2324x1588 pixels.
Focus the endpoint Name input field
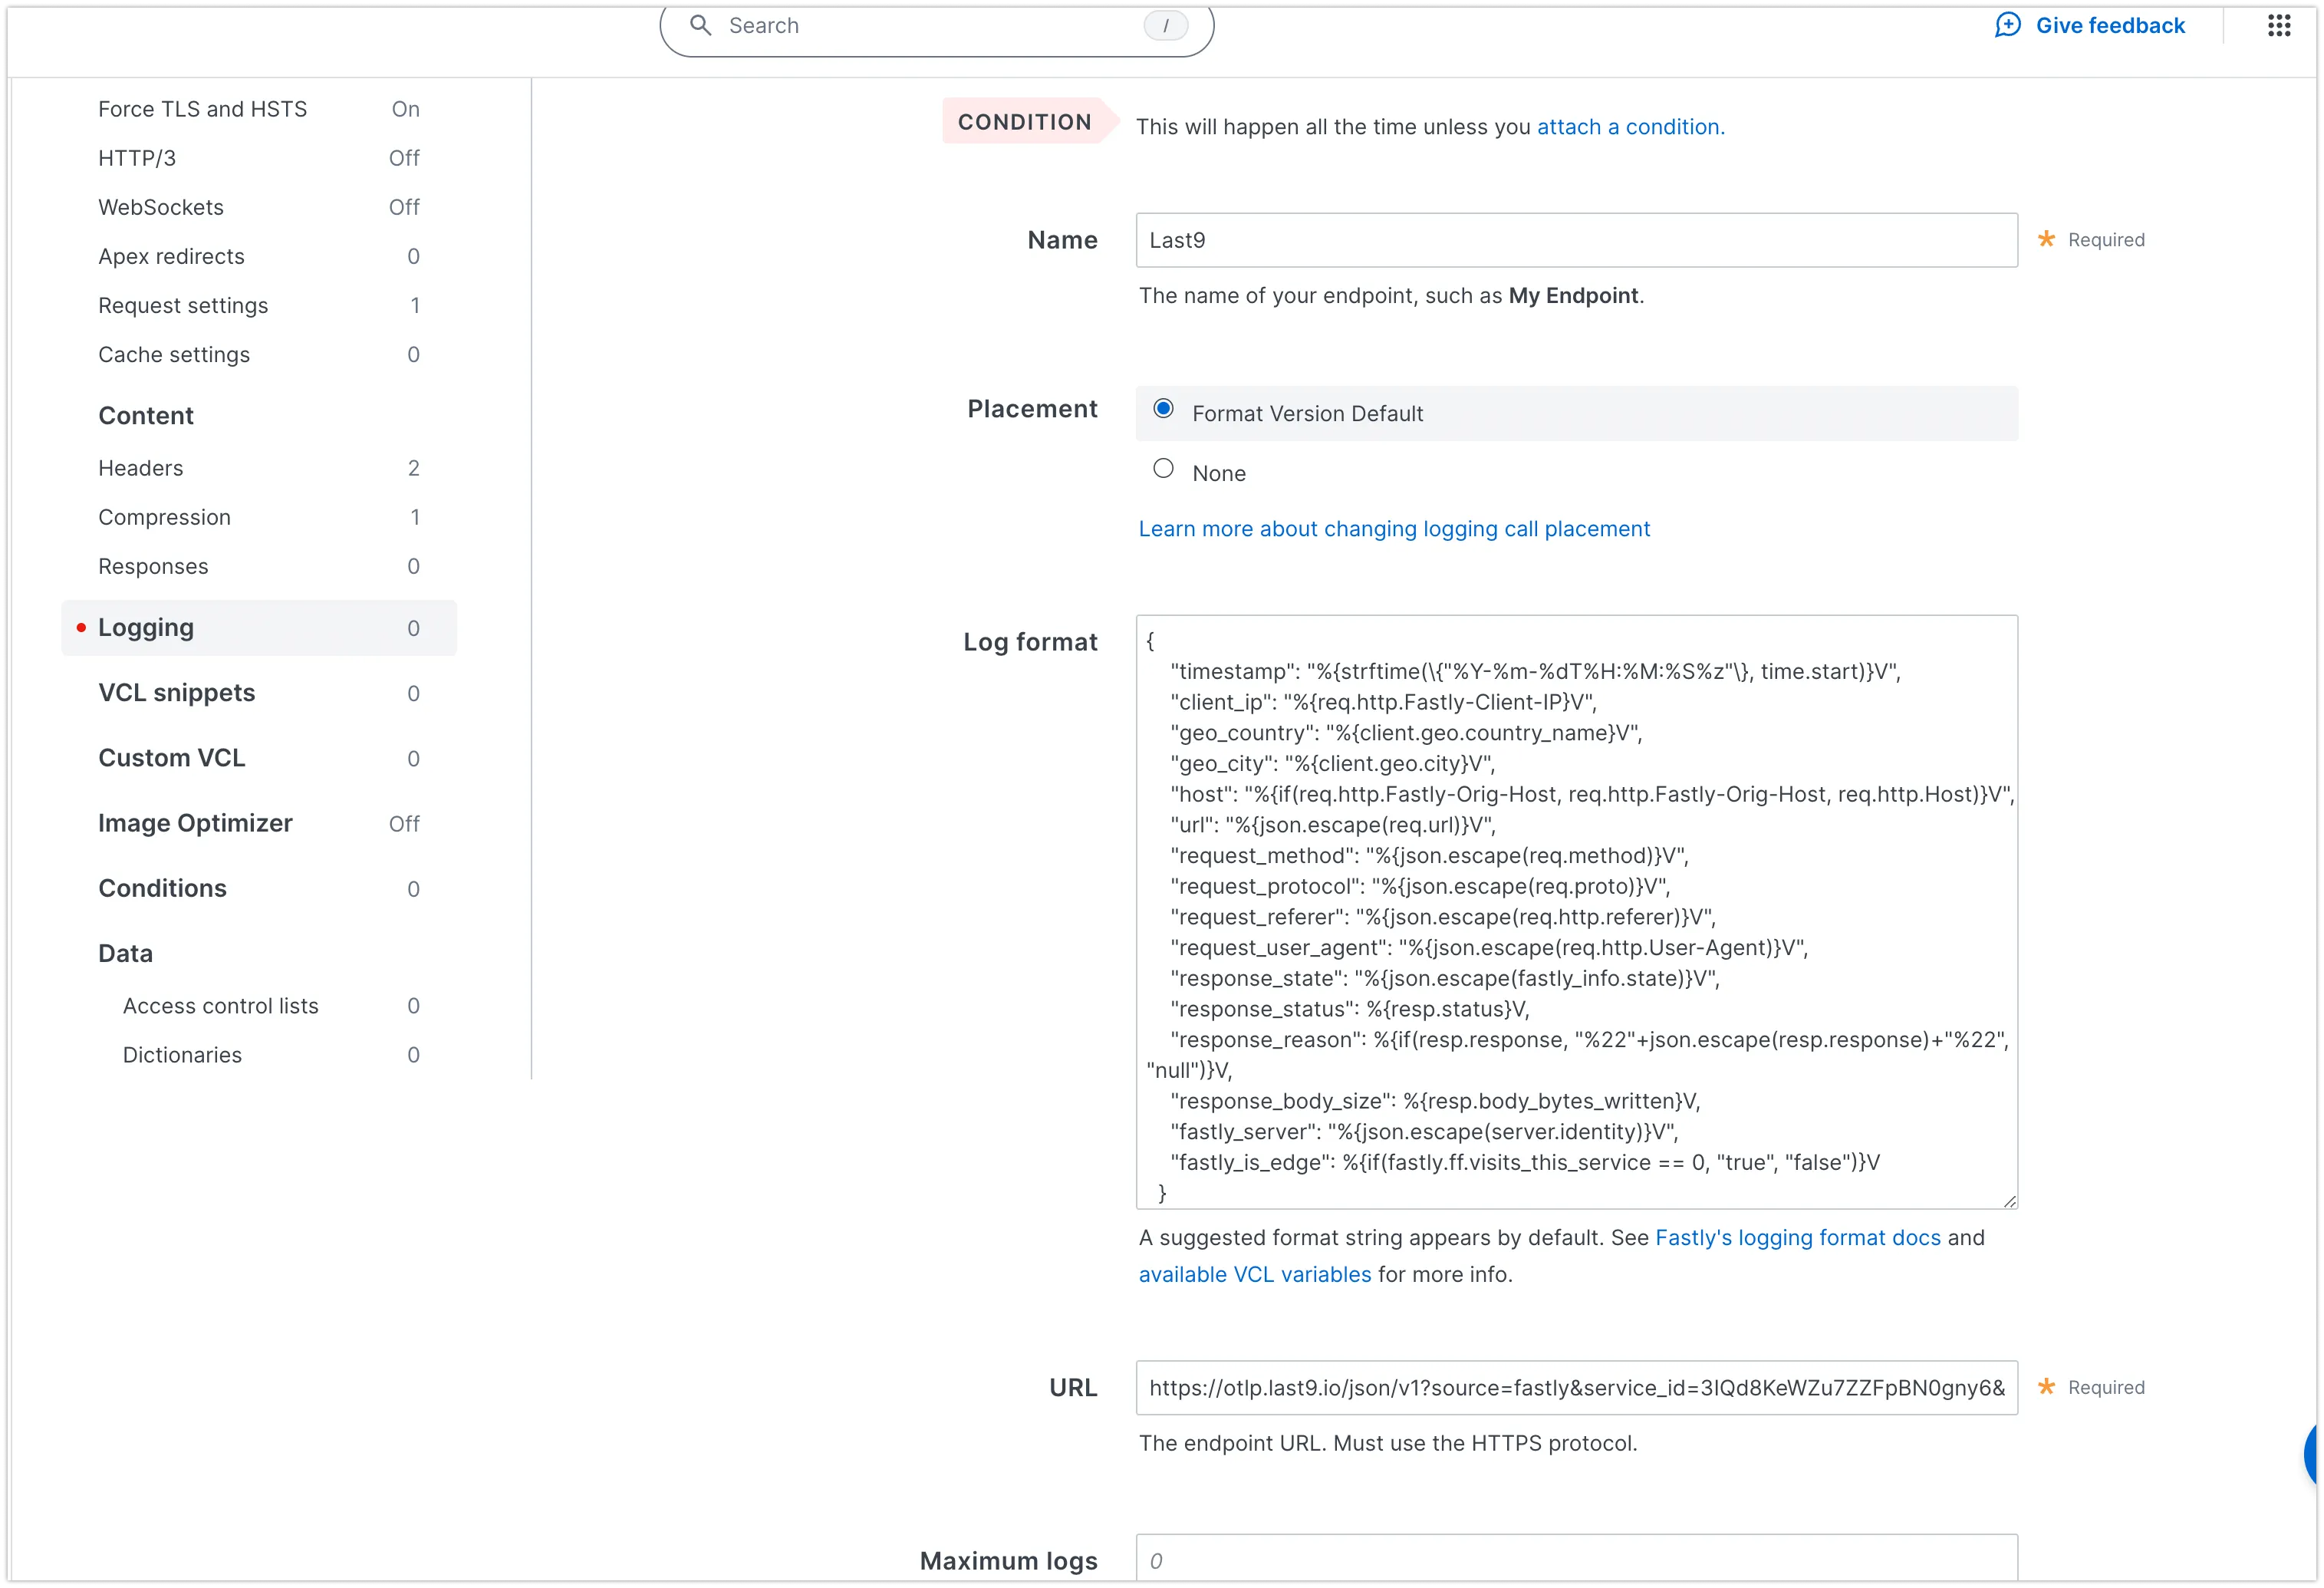(1576, 240)
